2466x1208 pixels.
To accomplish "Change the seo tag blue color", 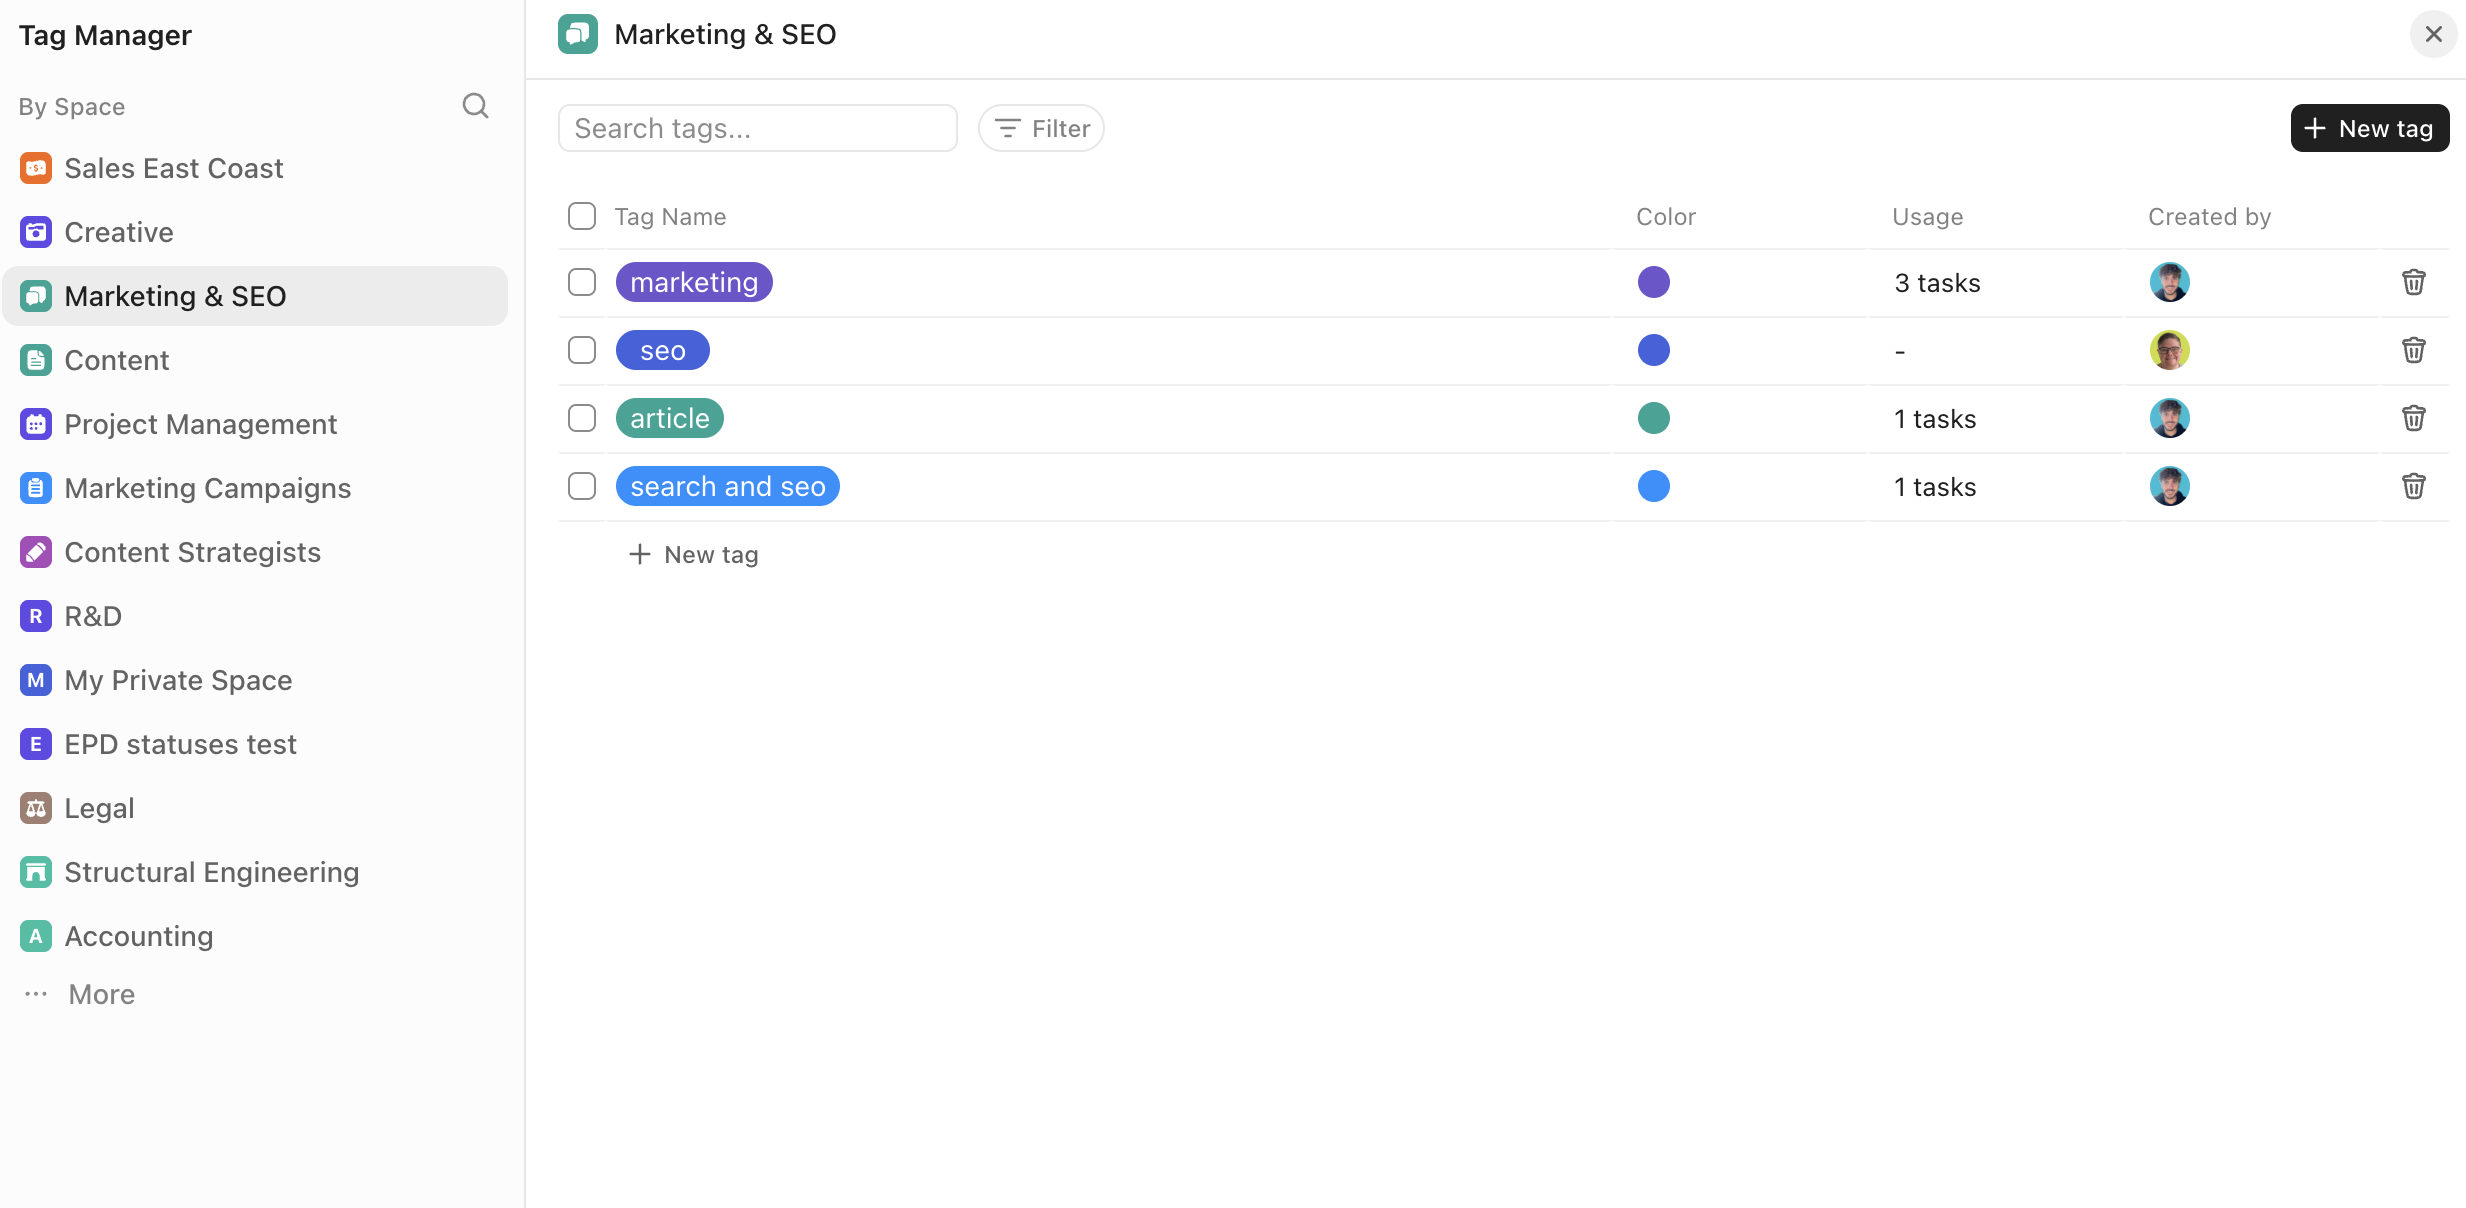I will (x=1654, y=350).
